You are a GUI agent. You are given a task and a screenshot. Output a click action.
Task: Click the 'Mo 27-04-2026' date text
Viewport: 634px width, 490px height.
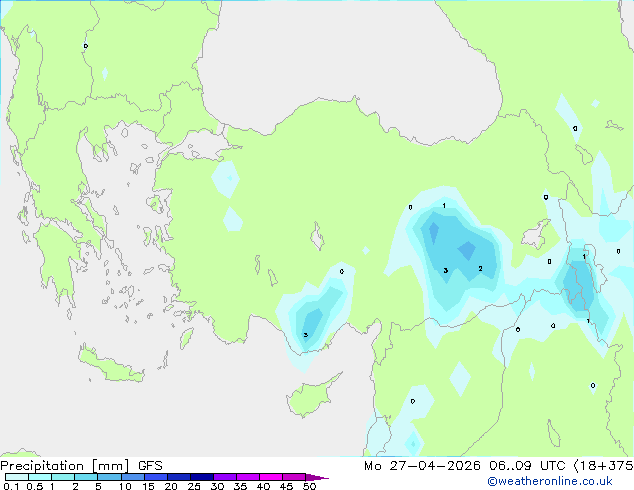click(x=422, y=466)
